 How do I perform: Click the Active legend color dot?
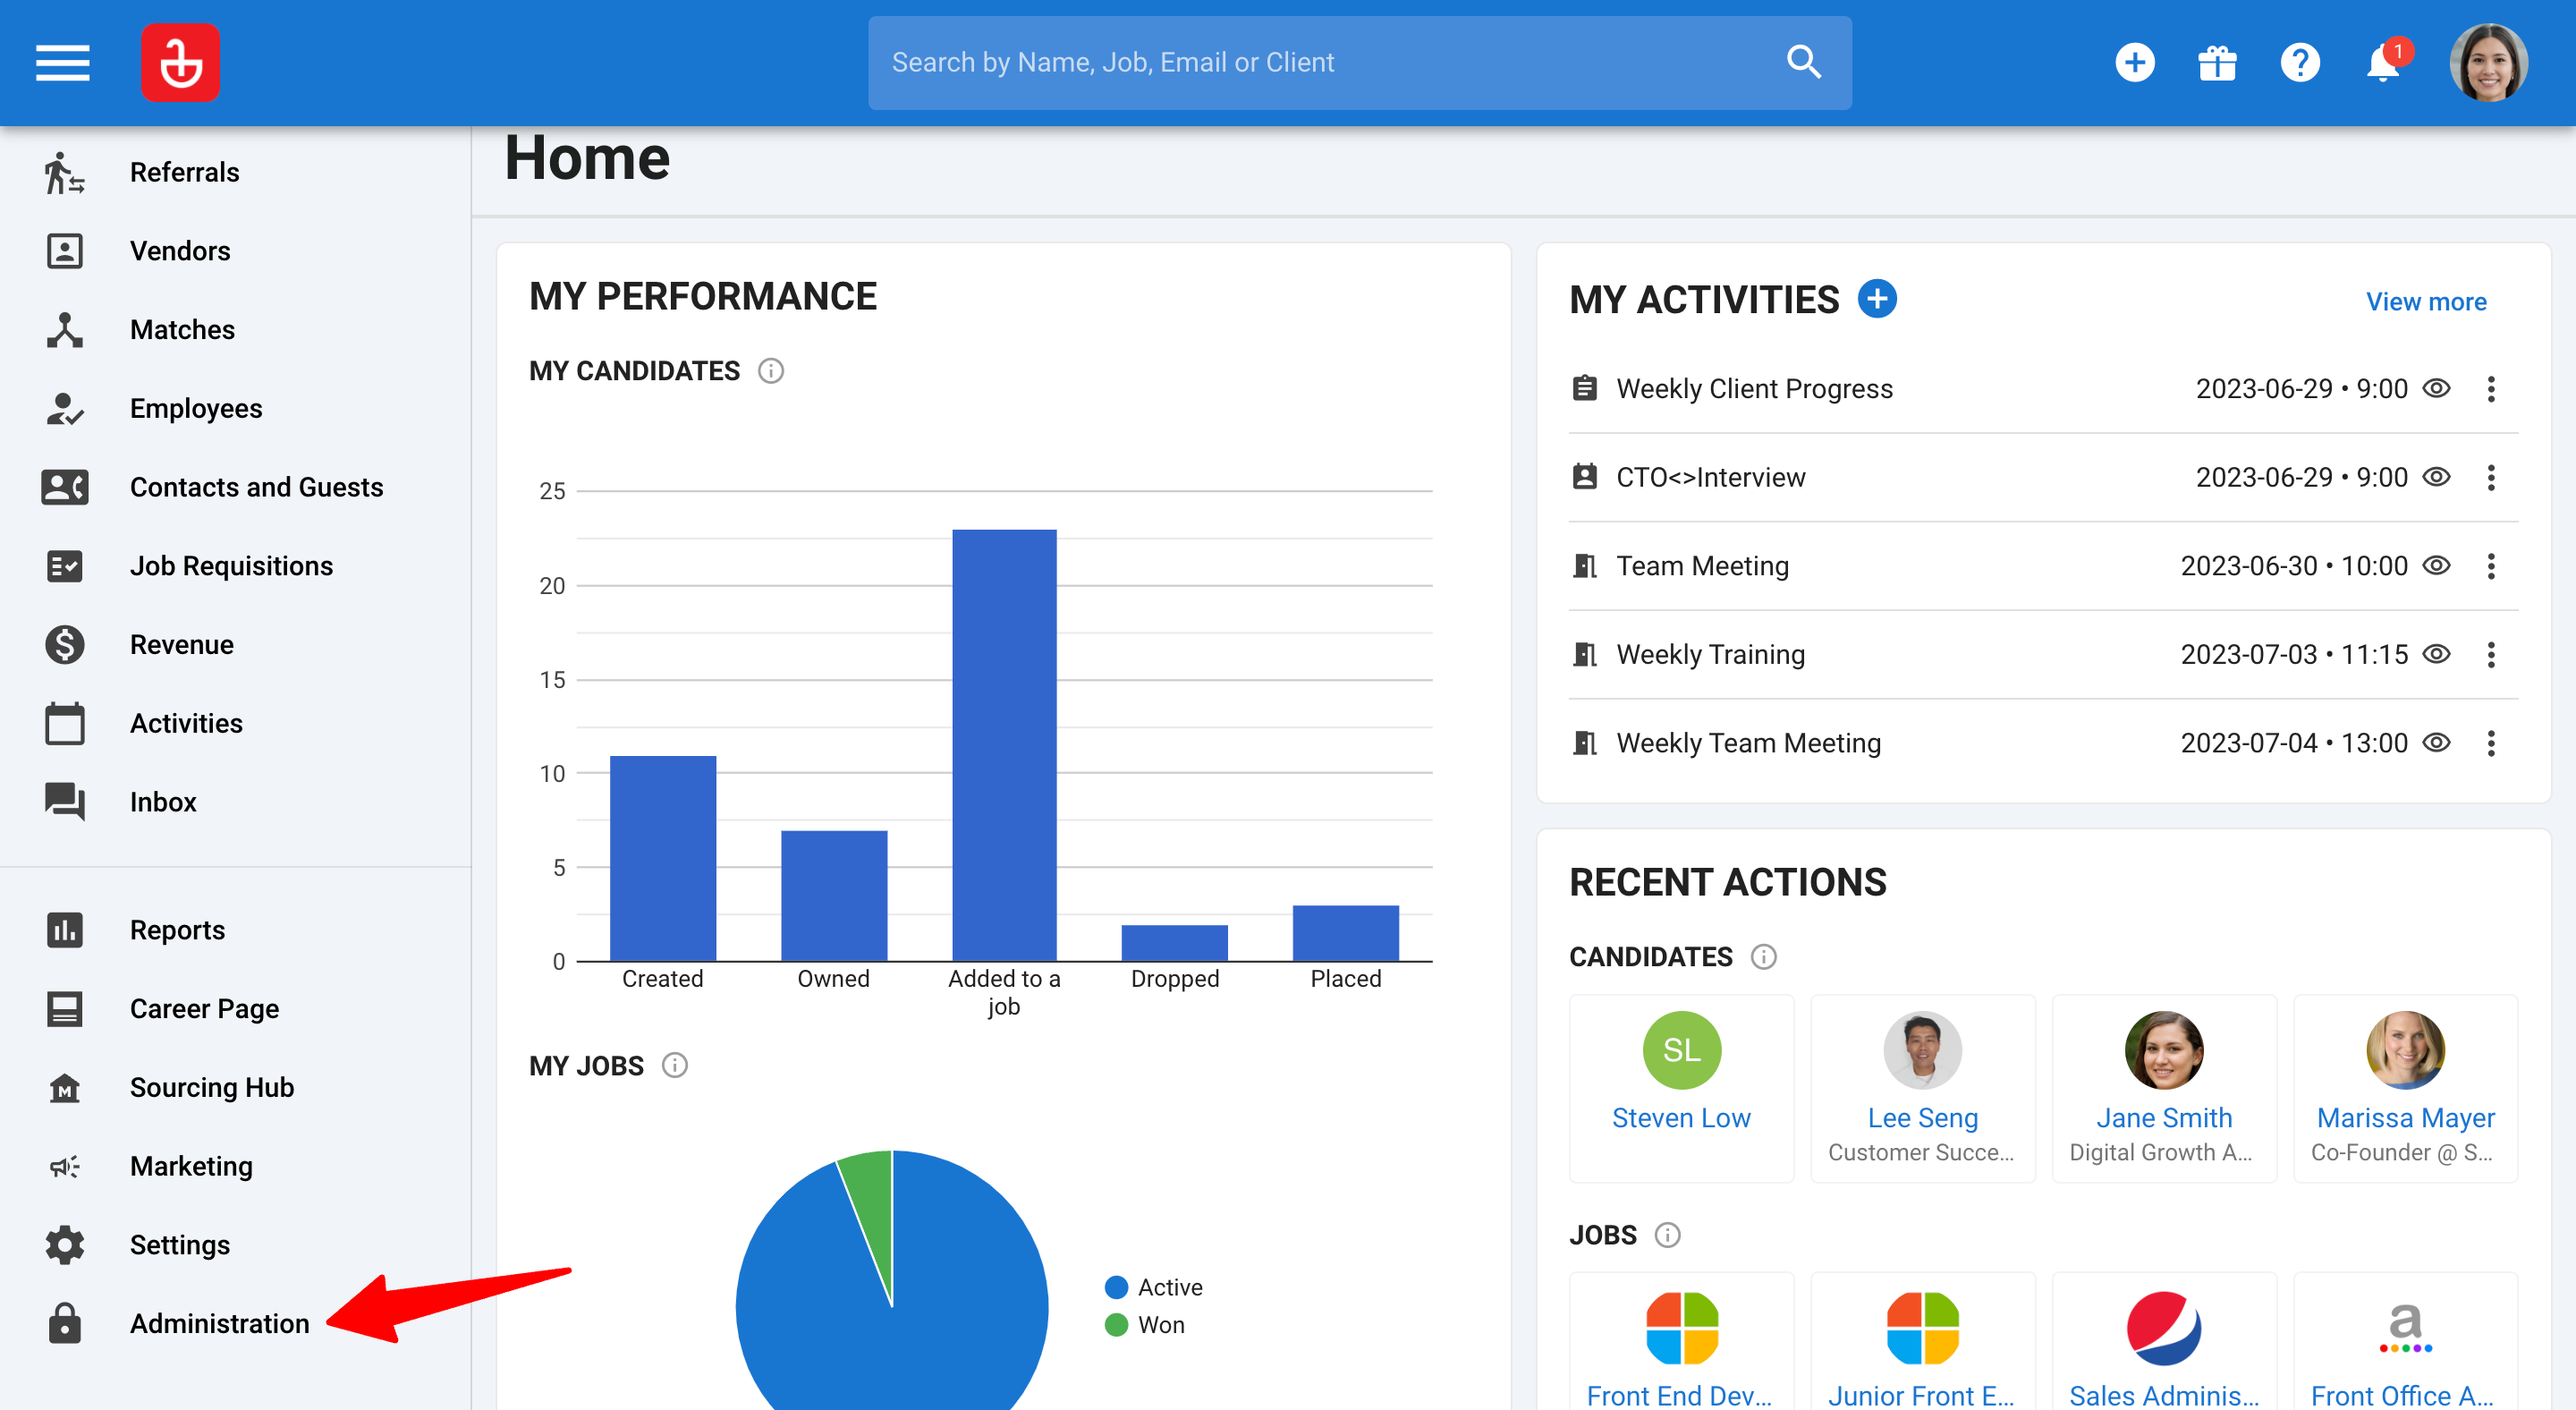click(1116, 1287)
